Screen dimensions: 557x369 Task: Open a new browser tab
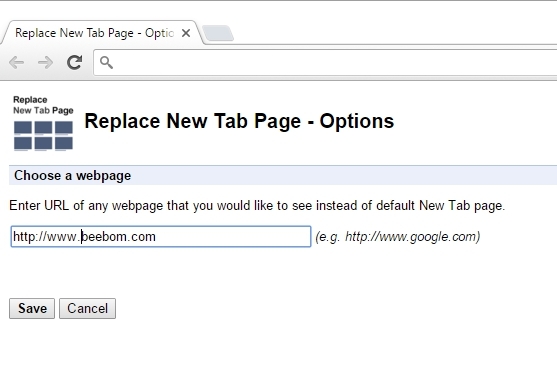(x=218, y=33)
